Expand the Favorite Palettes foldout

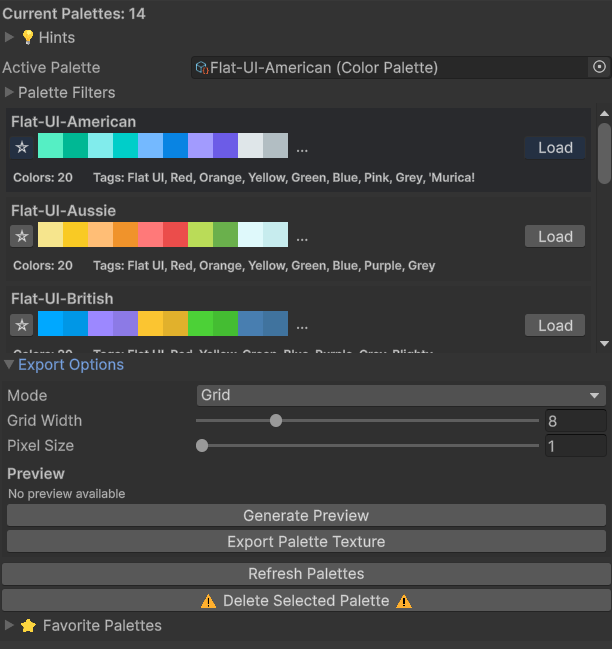(x=9, y=625)
